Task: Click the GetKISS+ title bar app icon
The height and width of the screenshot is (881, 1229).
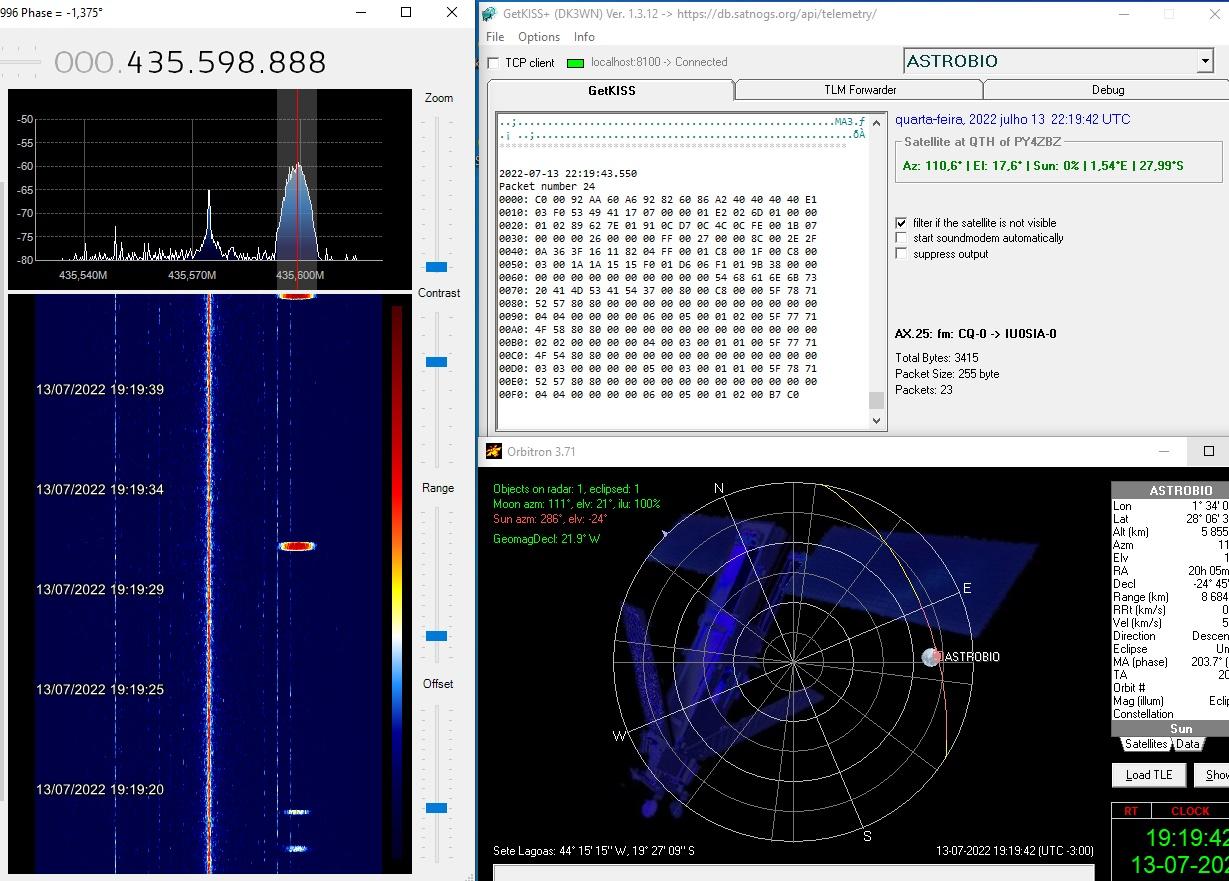Action: pos(489,14)
